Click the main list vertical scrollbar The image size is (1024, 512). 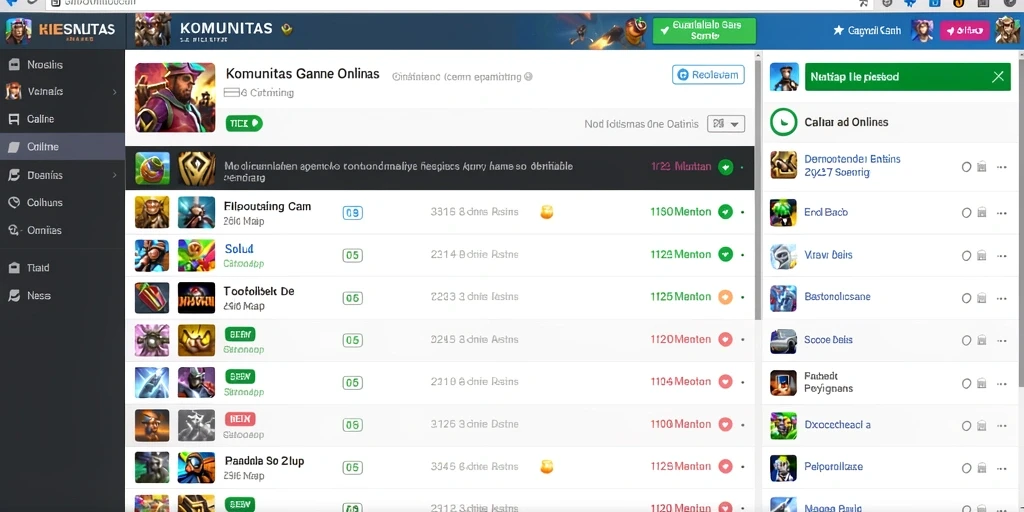(758, 189)
